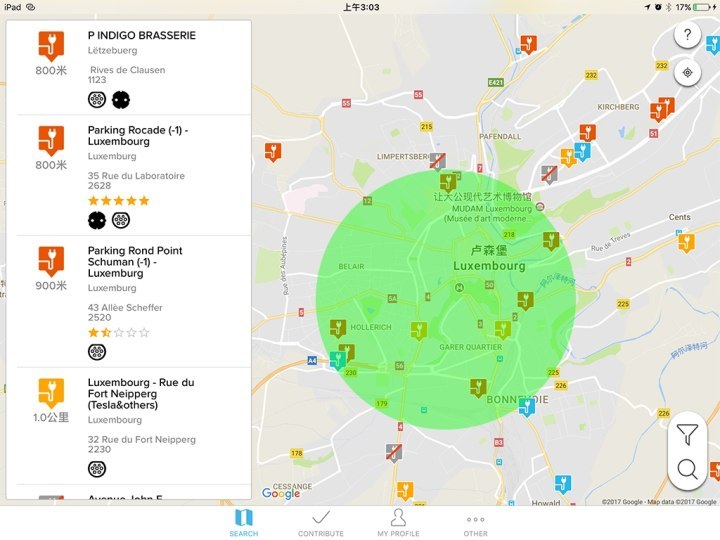
Task: Tap the orange charger icon for P INDIGO BRASSERIE
Action: (x=51, y=46)
